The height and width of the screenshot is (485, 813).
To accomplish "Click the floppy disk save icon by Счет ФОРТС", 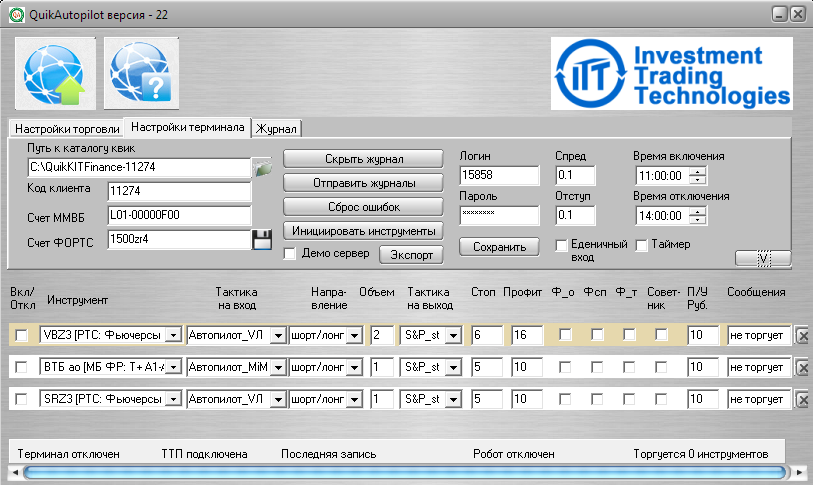I will pos(262,240).
